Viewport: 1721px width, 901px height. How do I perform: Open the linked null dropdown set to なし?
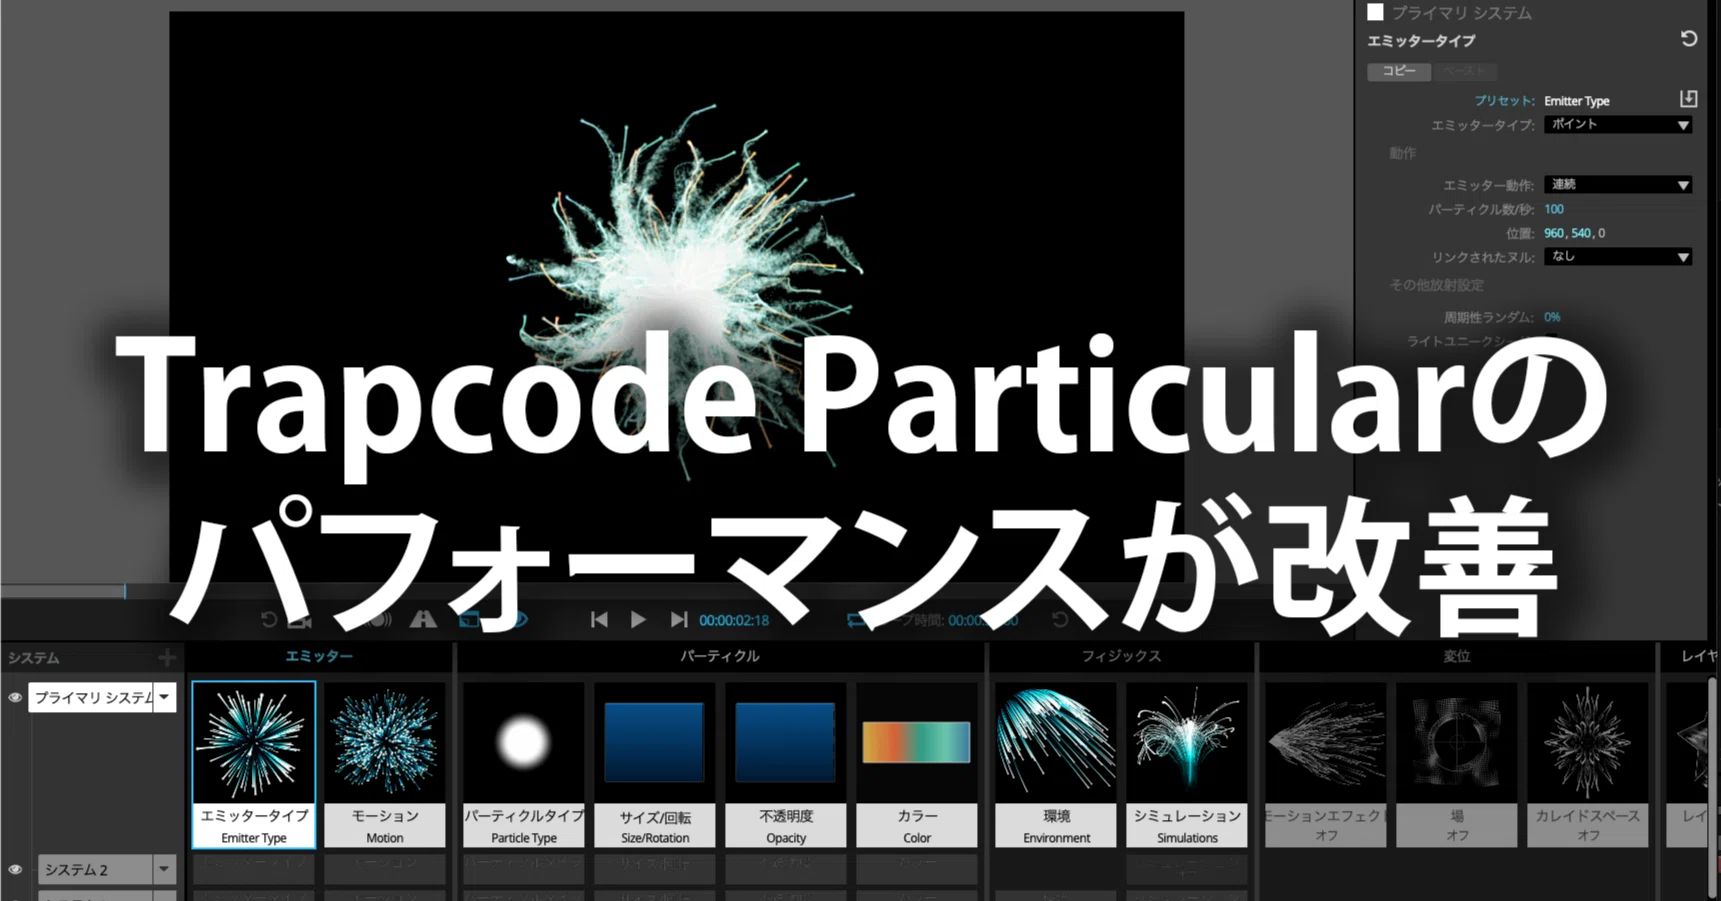coord(1618,256)
